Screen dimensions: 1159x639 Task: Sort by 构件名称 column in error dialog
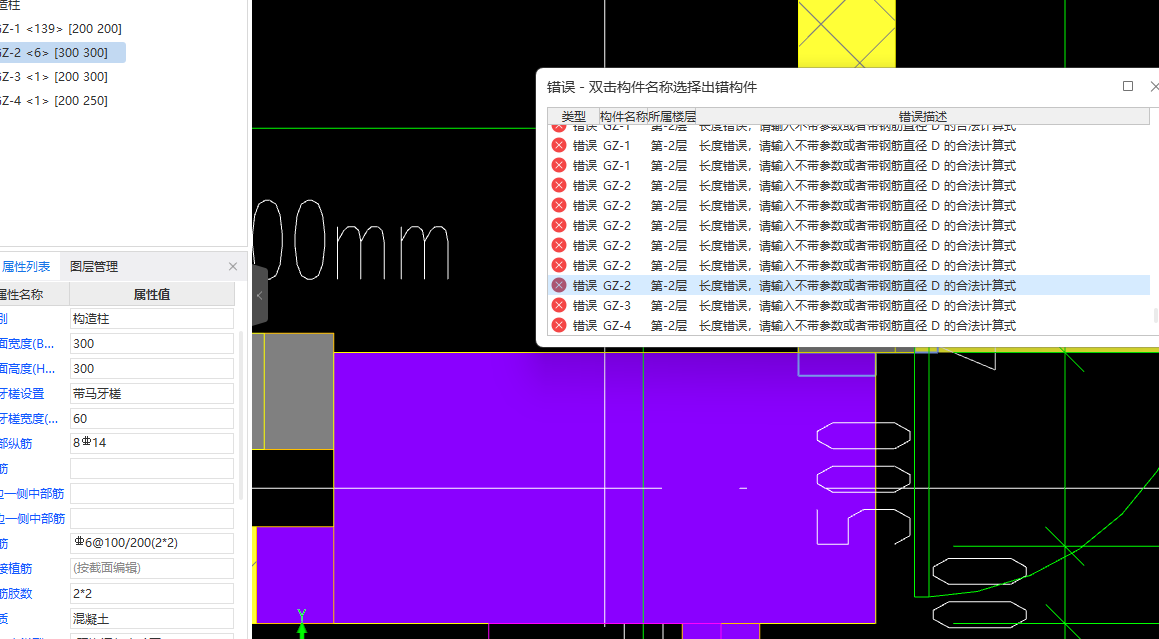(623, 116)
